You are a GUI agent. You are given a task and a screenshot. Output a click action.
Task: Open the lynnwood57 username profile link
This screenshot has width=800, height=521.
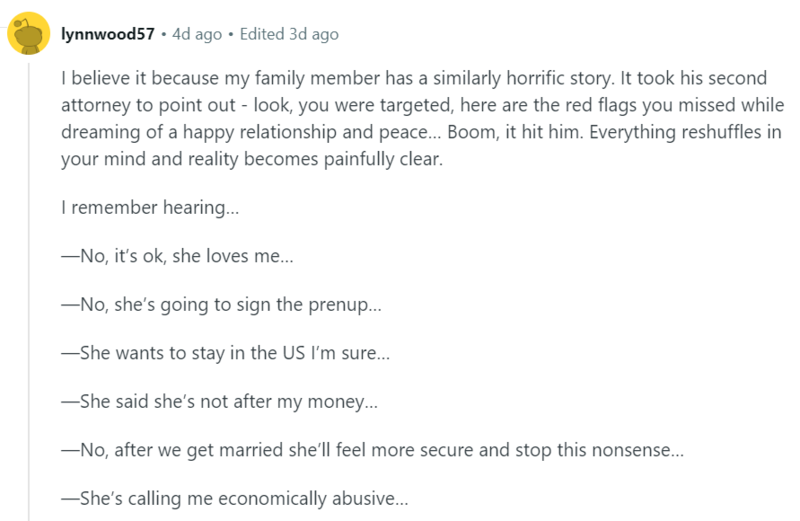click(x=108, y=34)
